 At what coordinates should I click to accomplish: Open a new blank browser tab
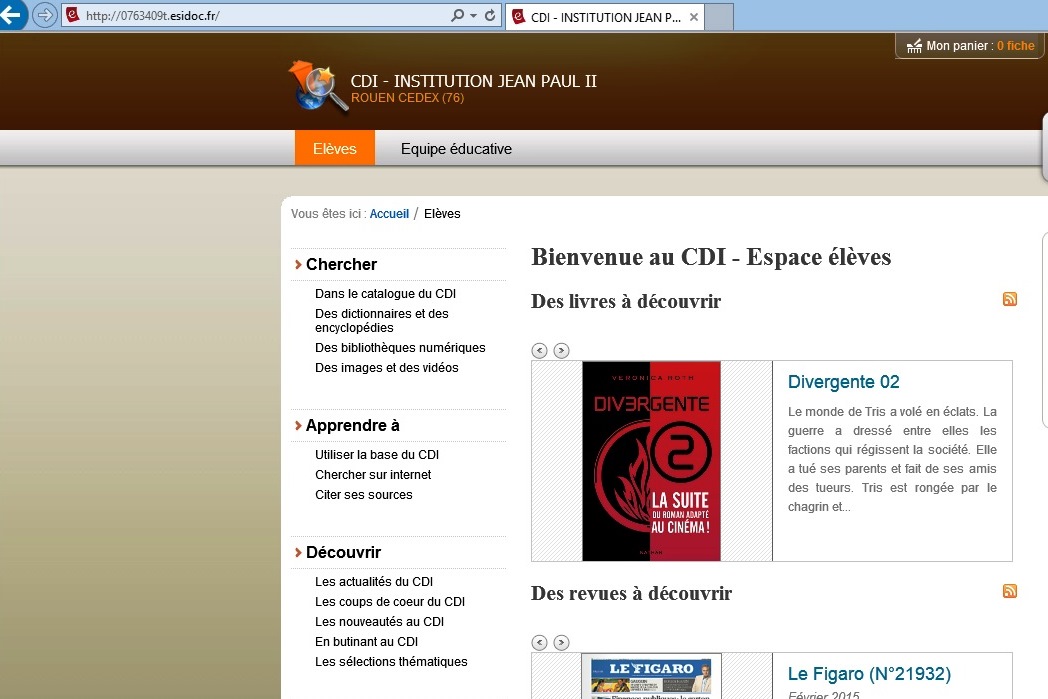click(719, 17)
